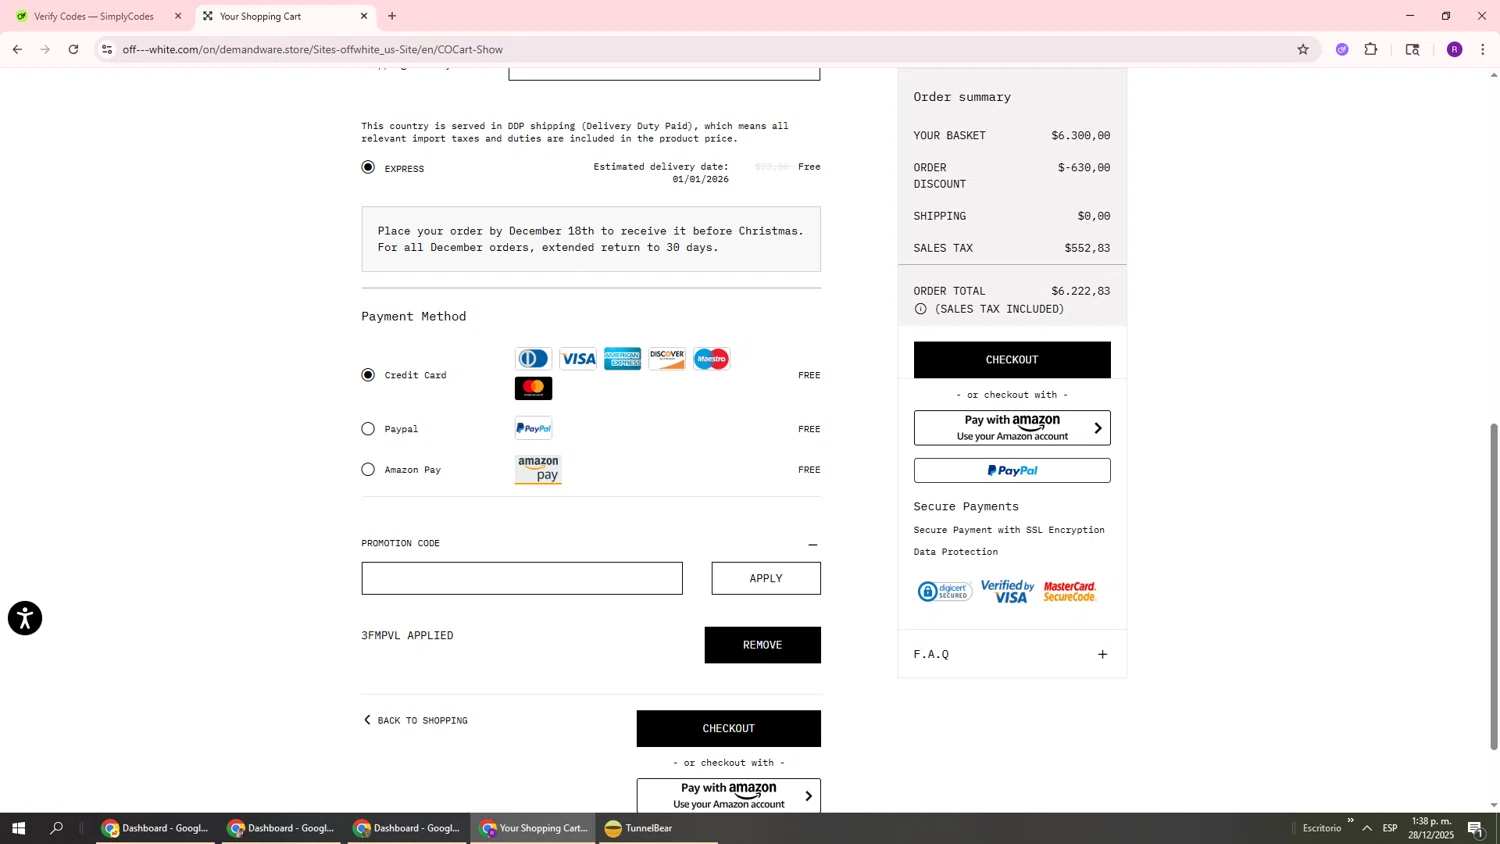
Task: Open a new browser tab
Action: tap(392, 16)
